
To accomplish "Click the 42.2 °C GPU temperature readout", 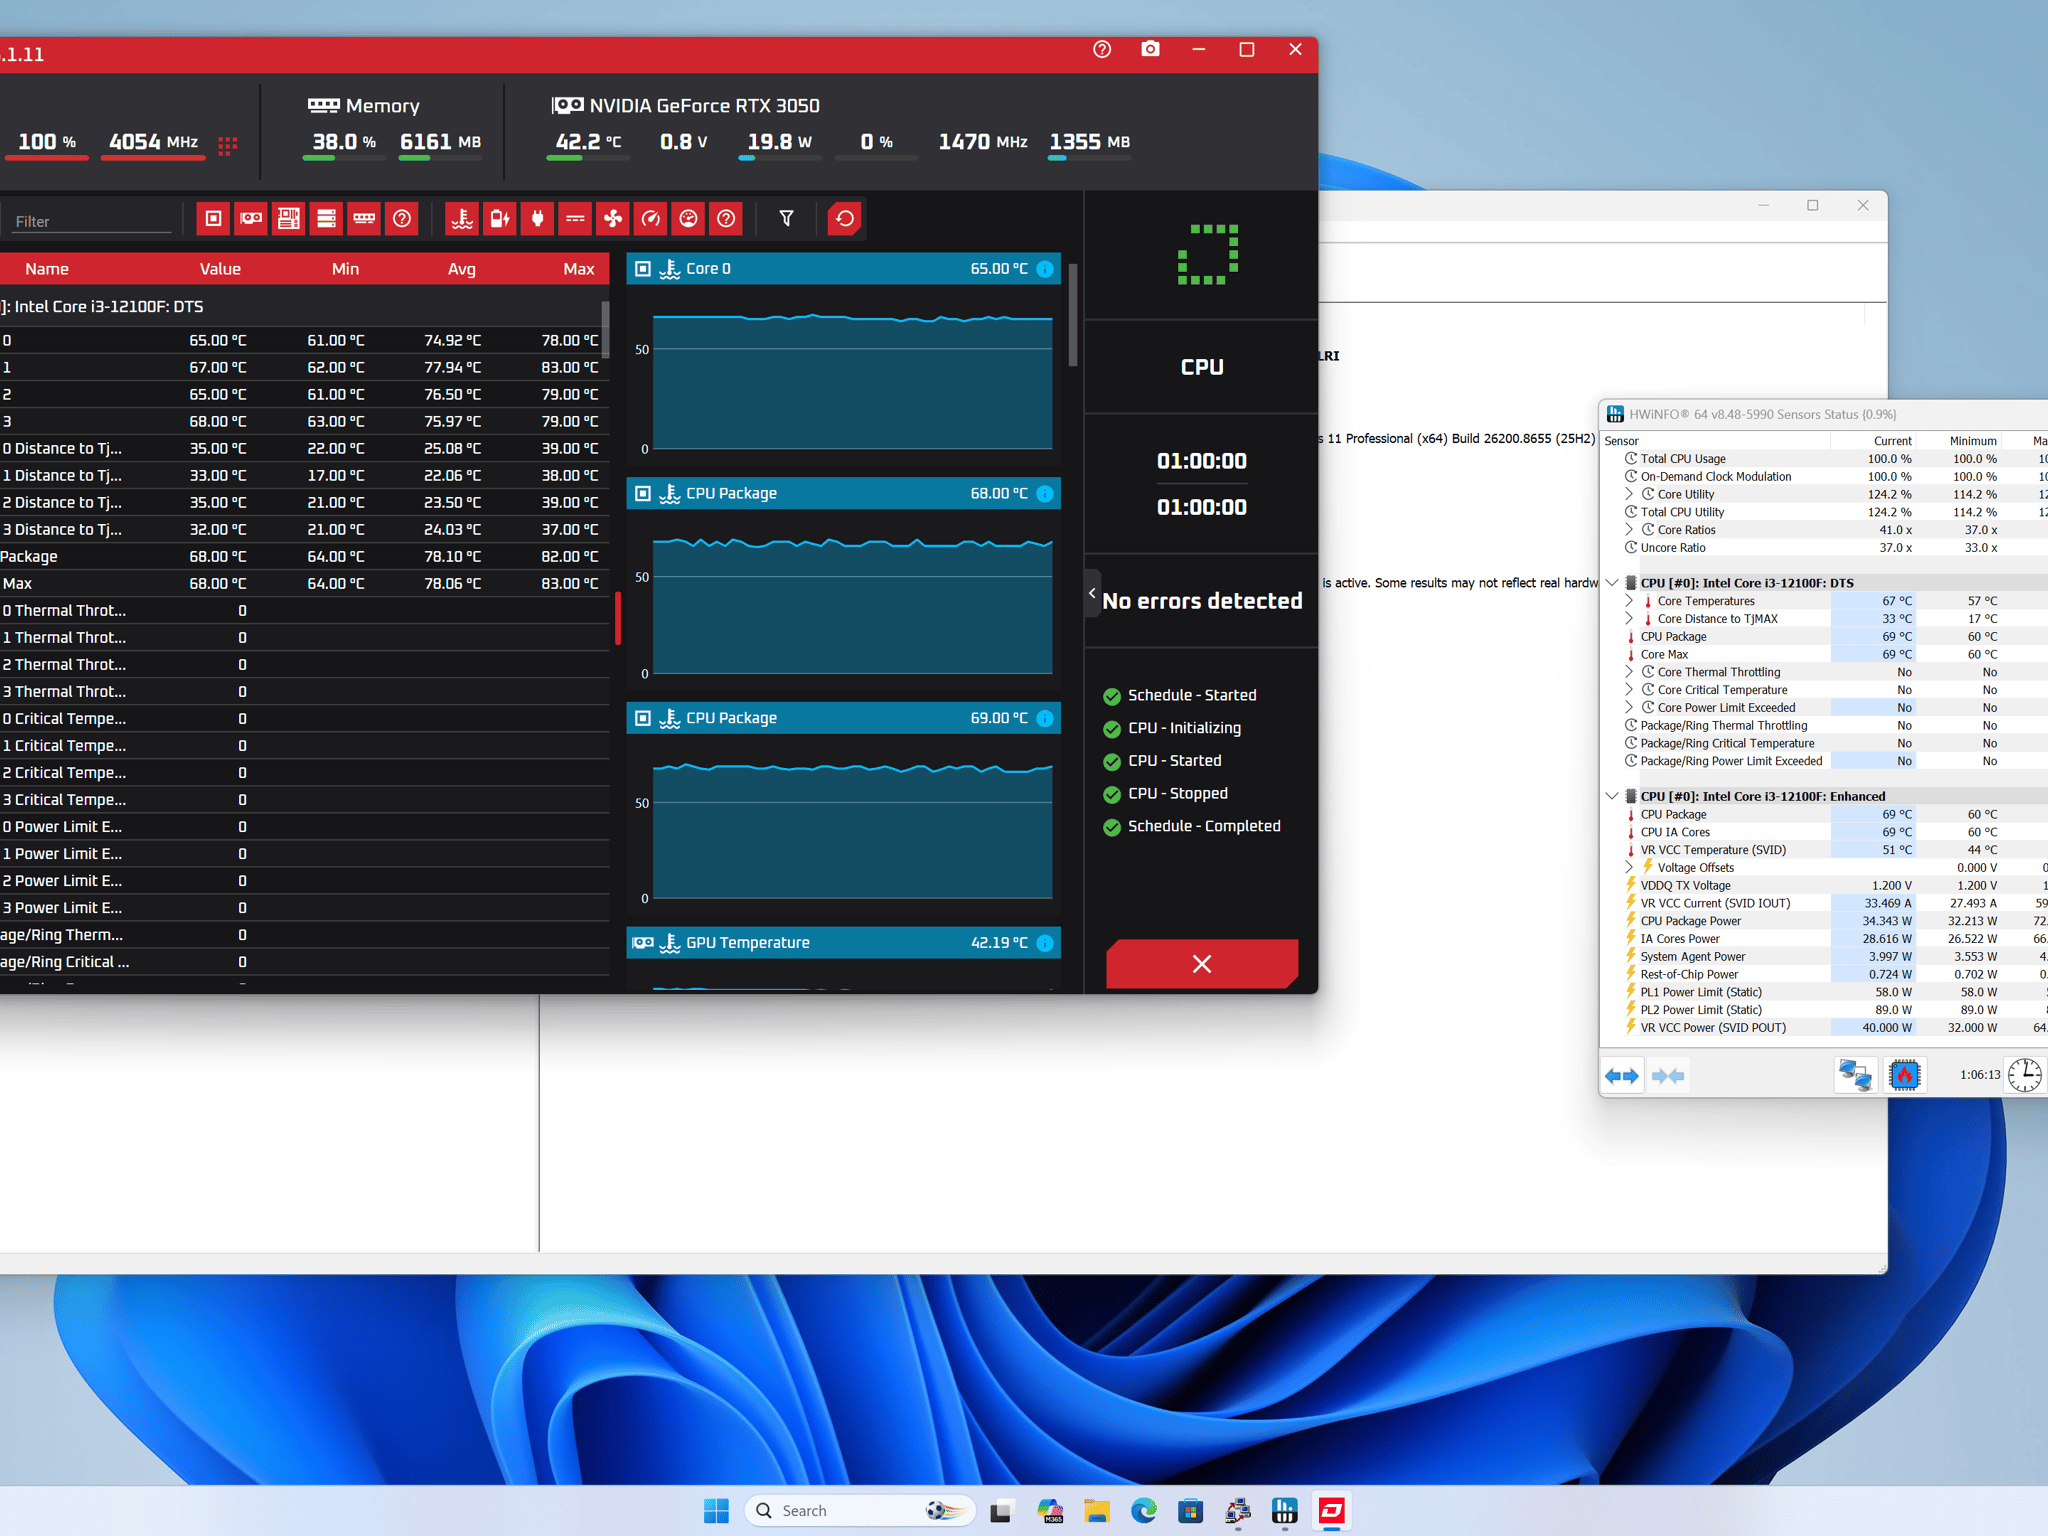I will coord(588,142).
